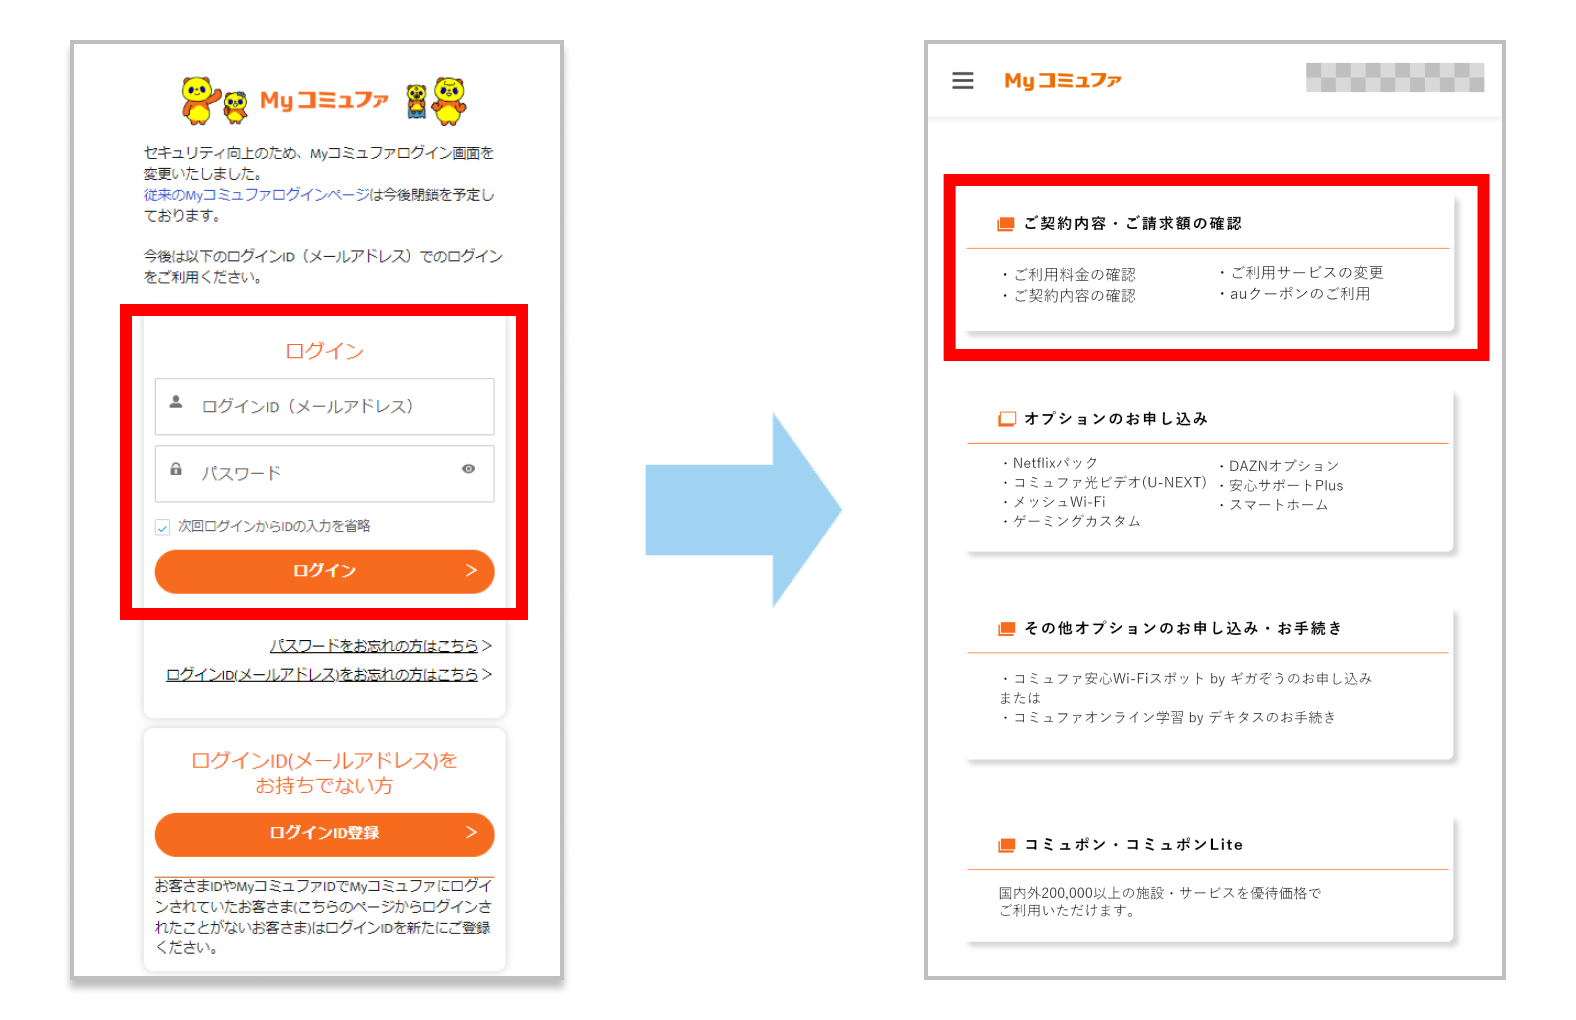Open the Netflixパック option link

(x=1054, y=463)
